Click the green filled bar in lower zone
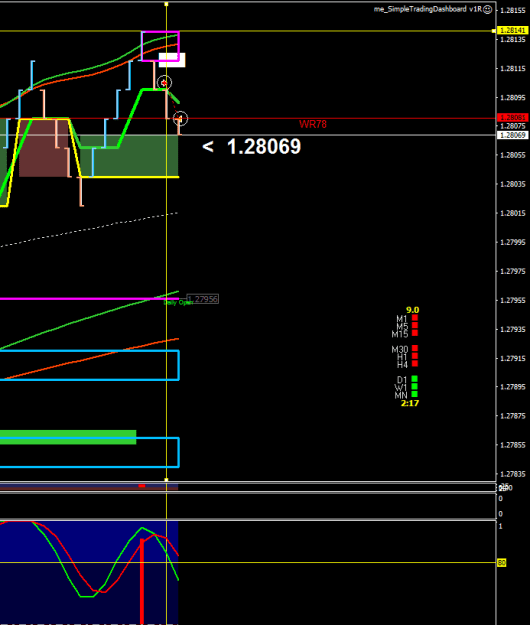The height and width of the screenshot is (625, 530). click(68, 437)
